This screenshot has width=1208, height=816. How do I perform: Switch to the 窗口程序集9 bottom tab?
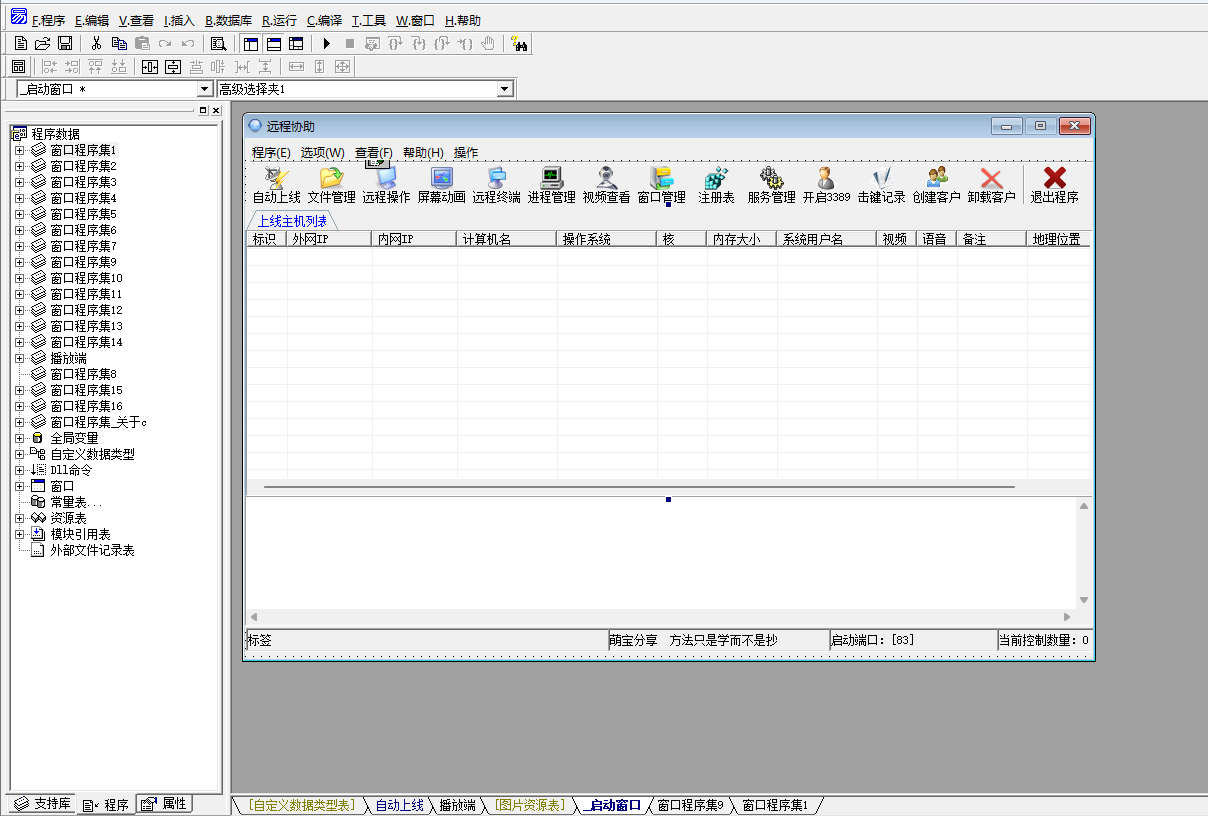pos(690,805)
